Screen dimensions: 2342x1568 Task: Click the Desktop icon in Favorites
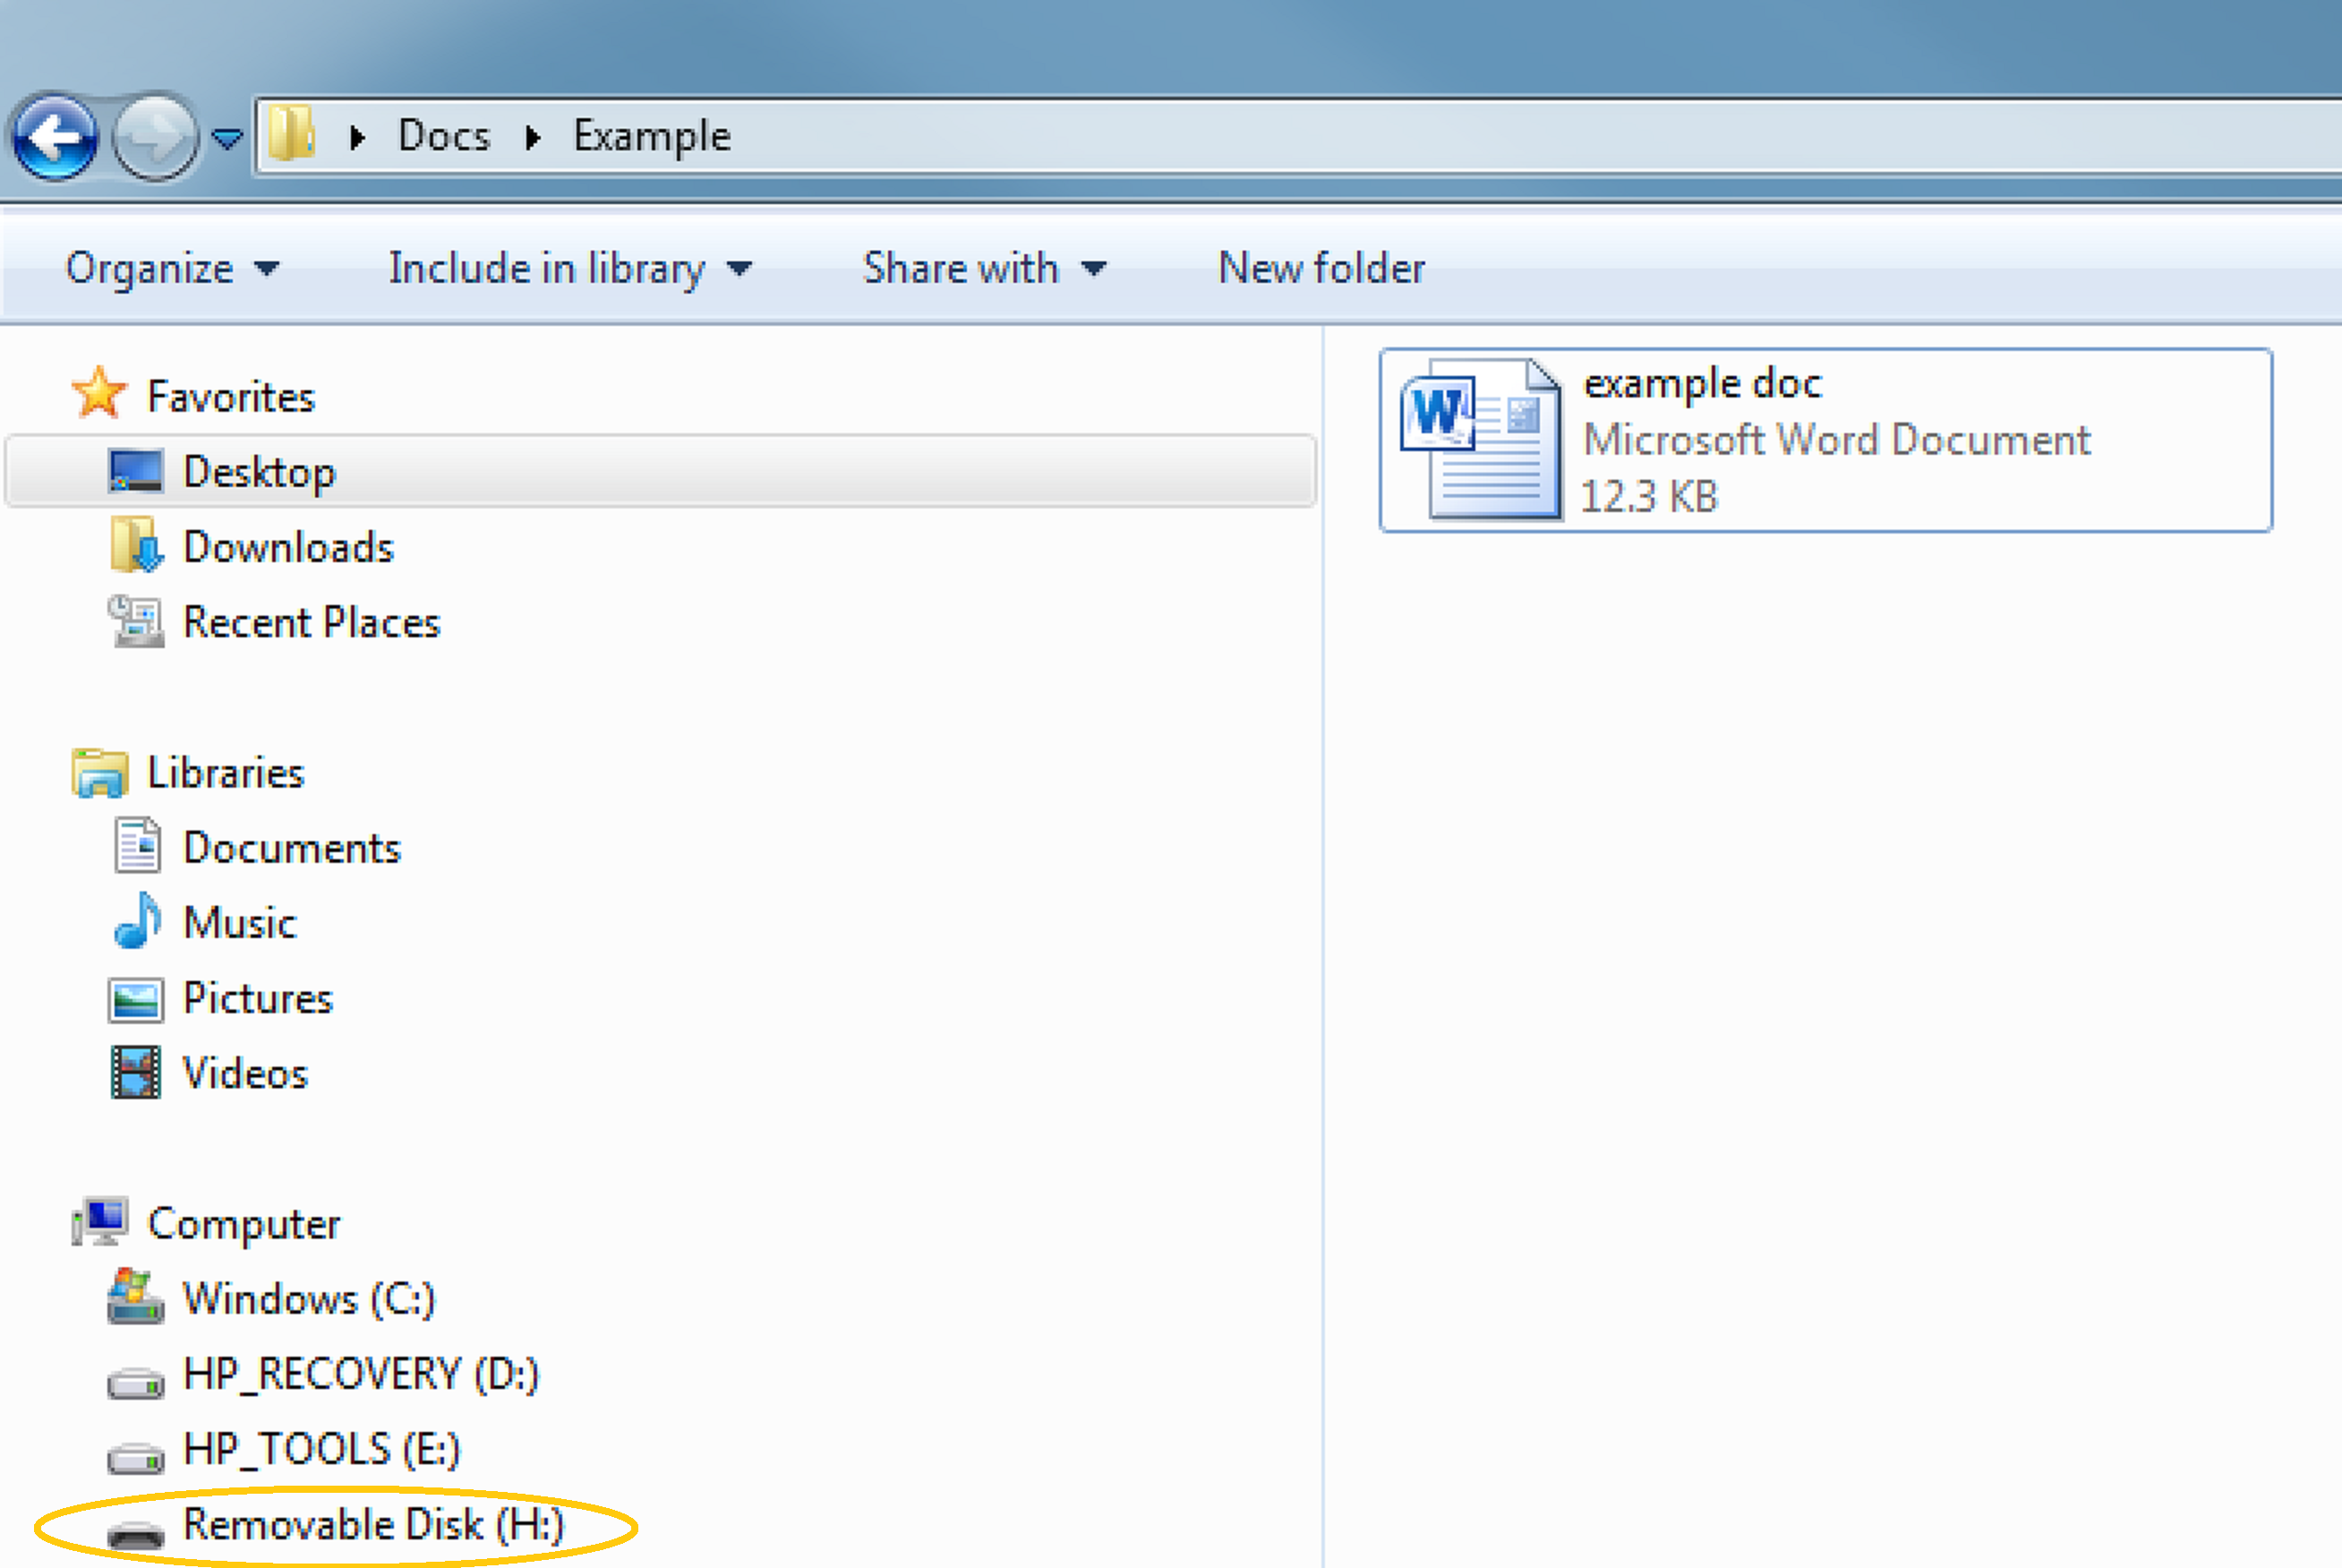135,471
